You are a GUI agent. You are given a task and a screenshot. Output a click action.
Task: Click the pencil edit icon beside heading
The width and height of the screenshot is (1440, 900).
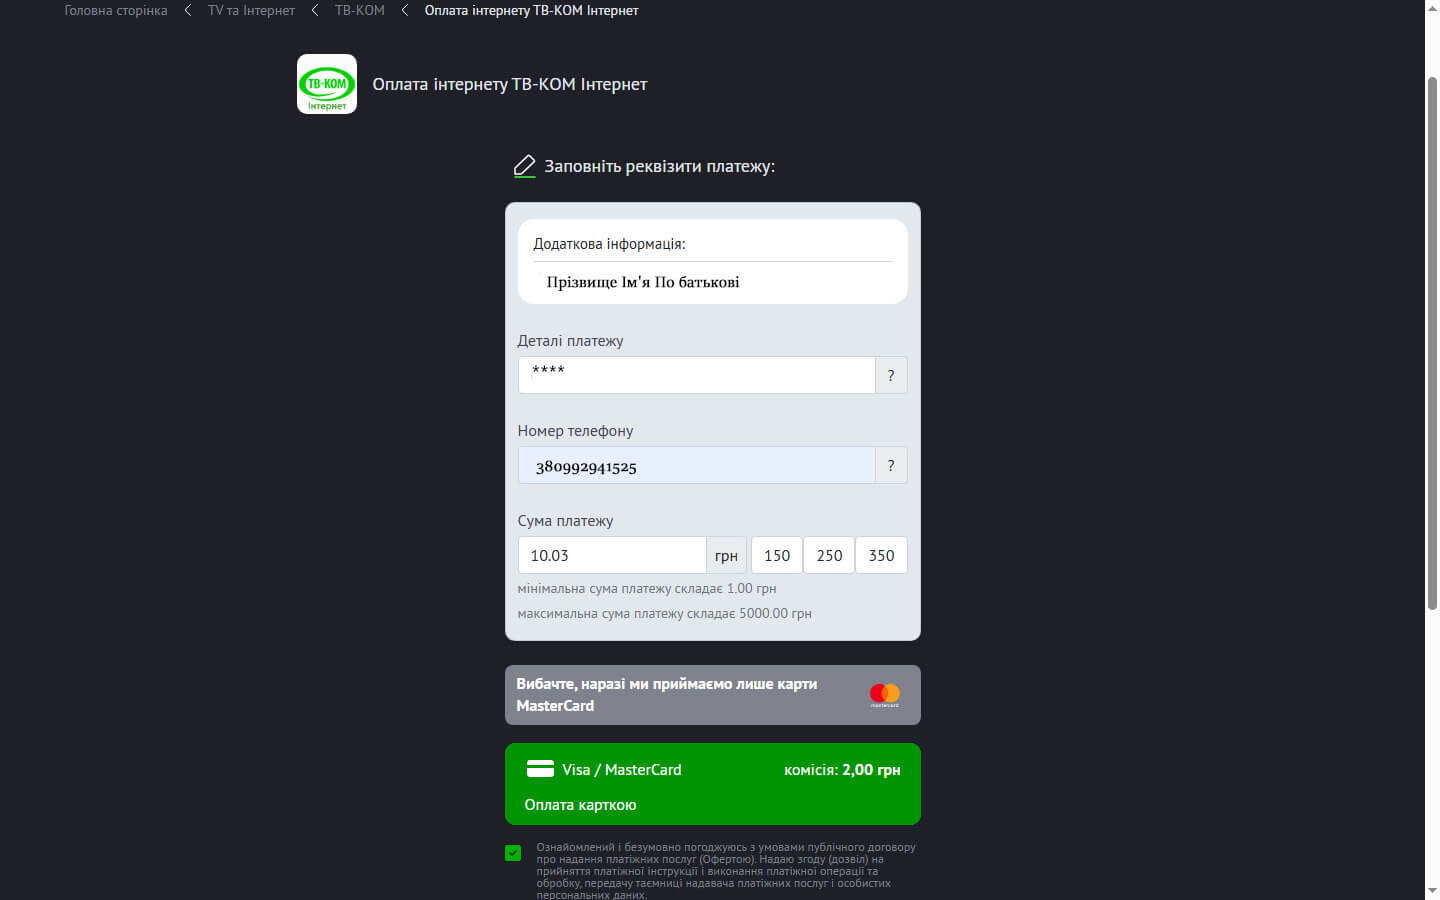pyautogui.click(x=524, y=166)
